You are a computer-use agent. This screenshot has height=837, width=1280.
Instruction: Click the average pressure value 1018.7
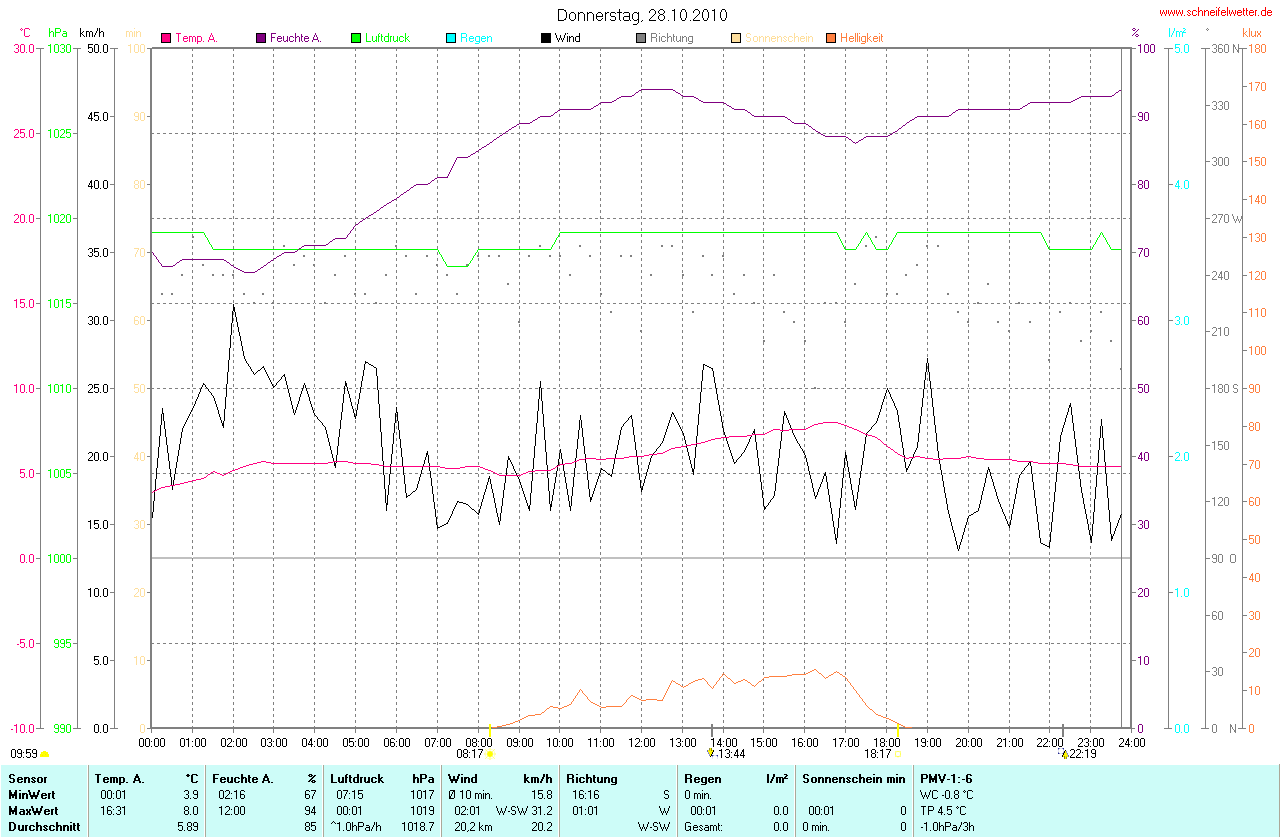click(418, 827)
